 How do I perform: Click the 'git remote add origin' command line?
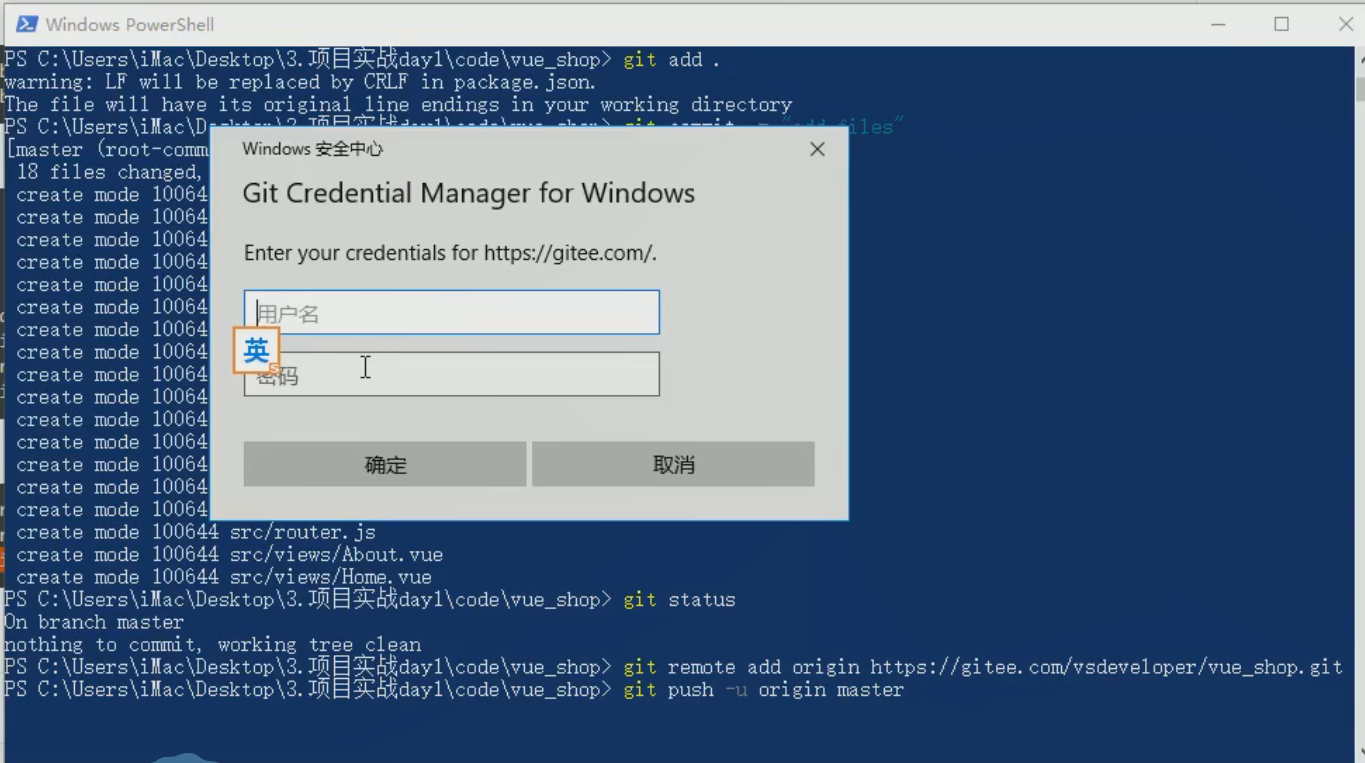tap(982, 667)
